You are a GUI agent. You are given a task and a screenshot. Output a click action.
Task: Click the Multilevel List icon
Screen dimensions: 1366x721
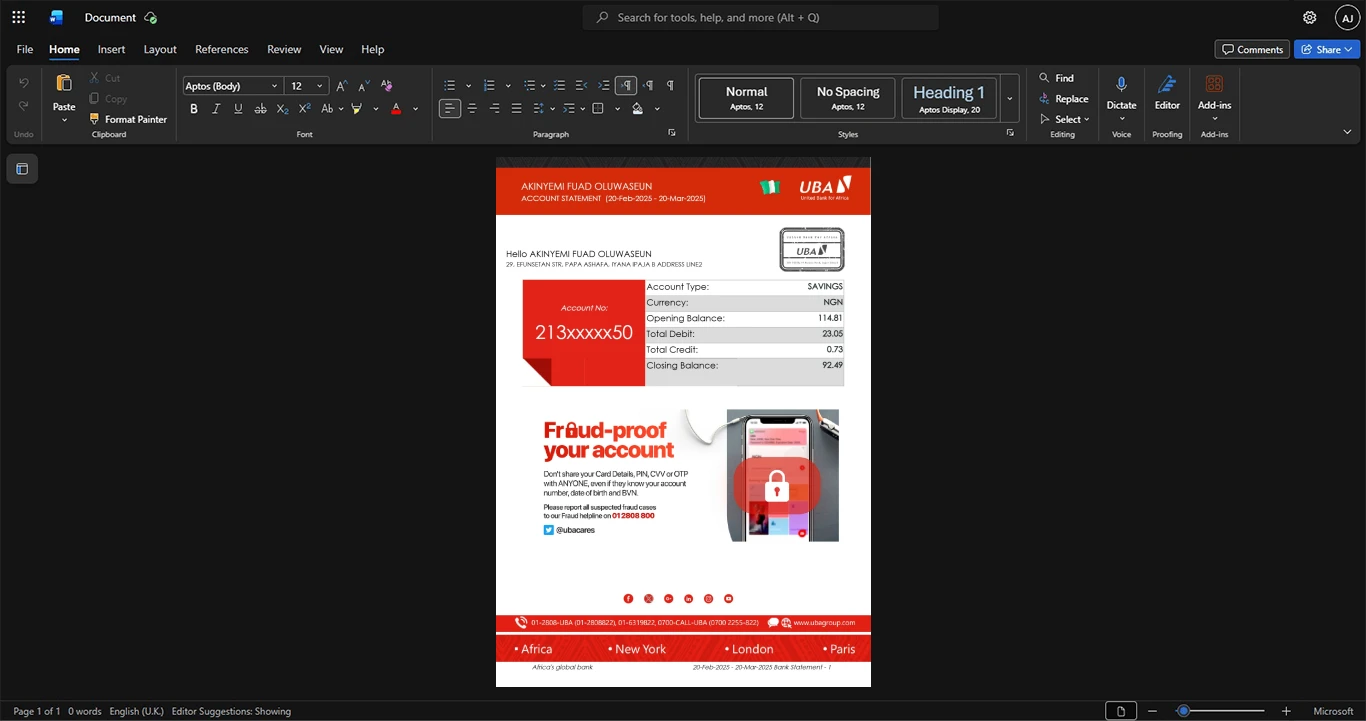point(530,86)
